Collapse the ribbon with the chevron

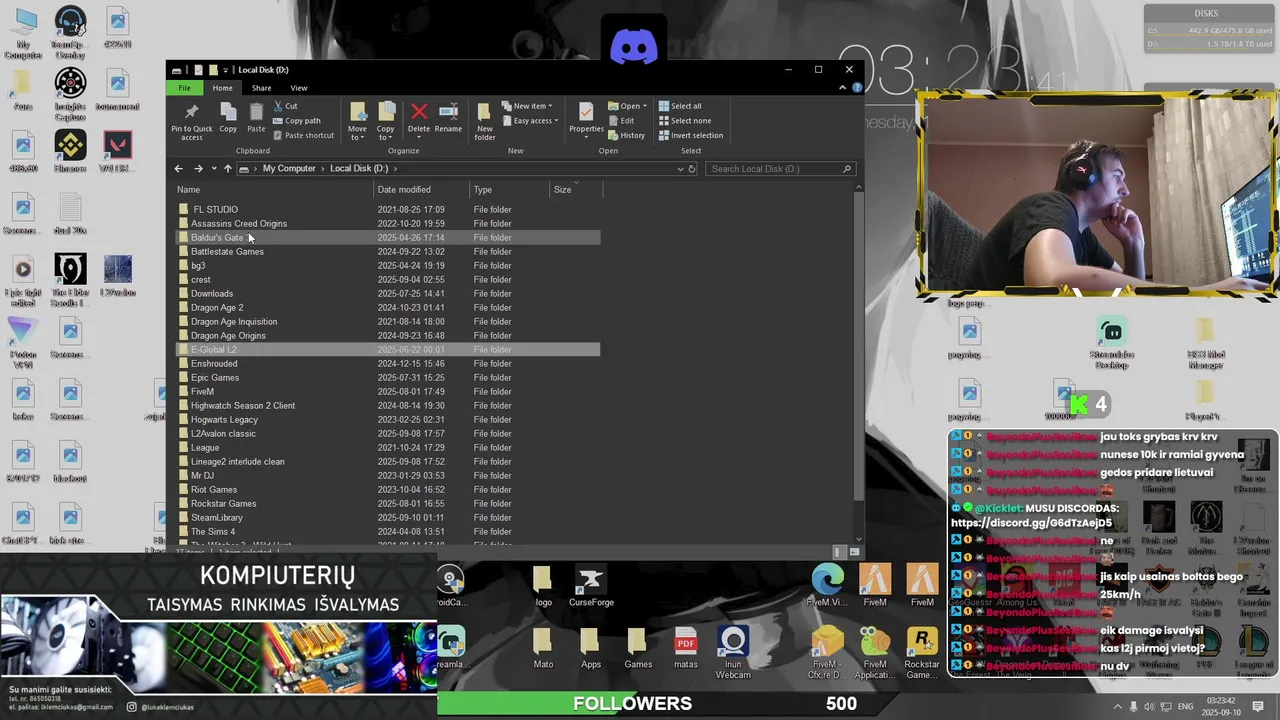click(x=842, y=88)
